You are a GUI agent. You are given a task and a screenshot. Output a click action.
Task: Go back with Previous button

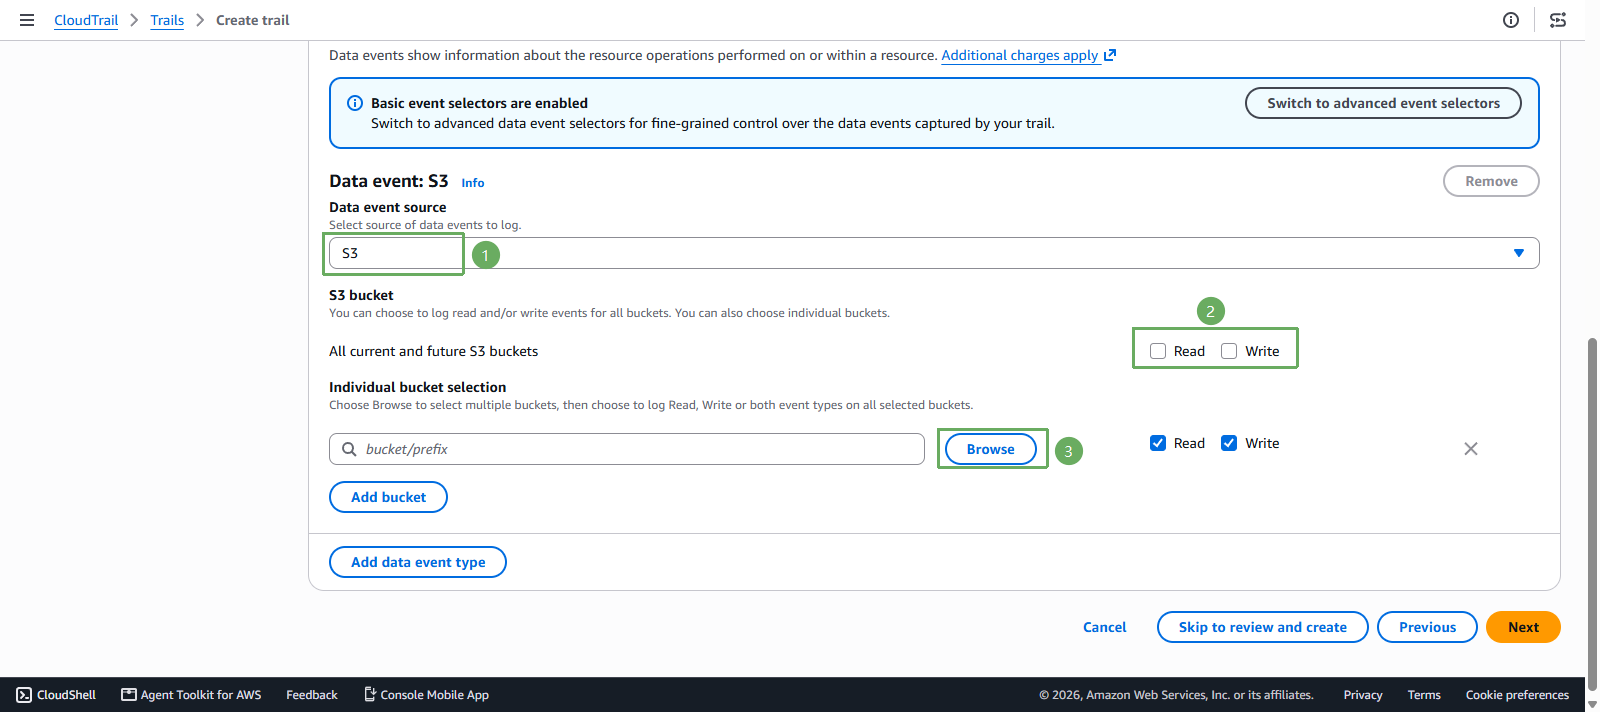(1427, 627)
